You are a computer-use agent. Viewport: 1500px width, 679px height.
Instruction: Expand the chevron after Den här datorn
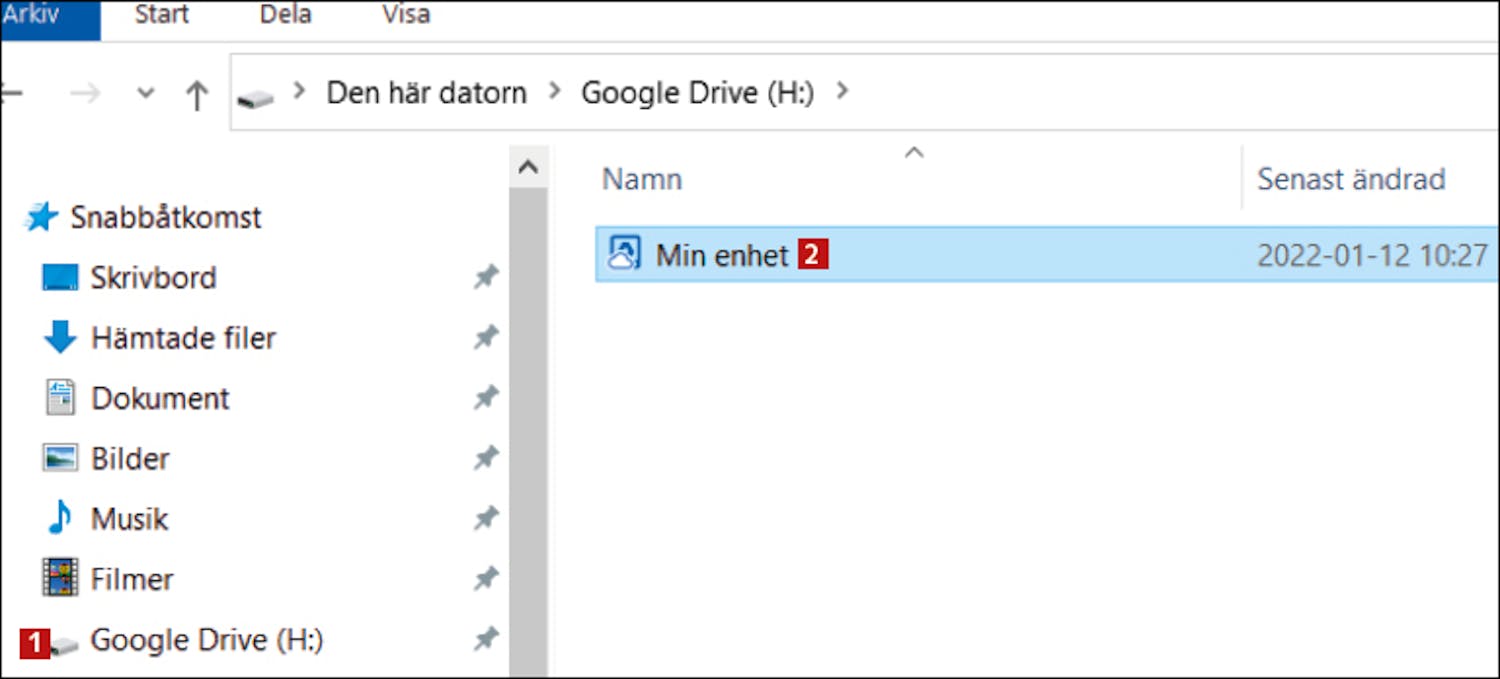click(x=554, y=93)
